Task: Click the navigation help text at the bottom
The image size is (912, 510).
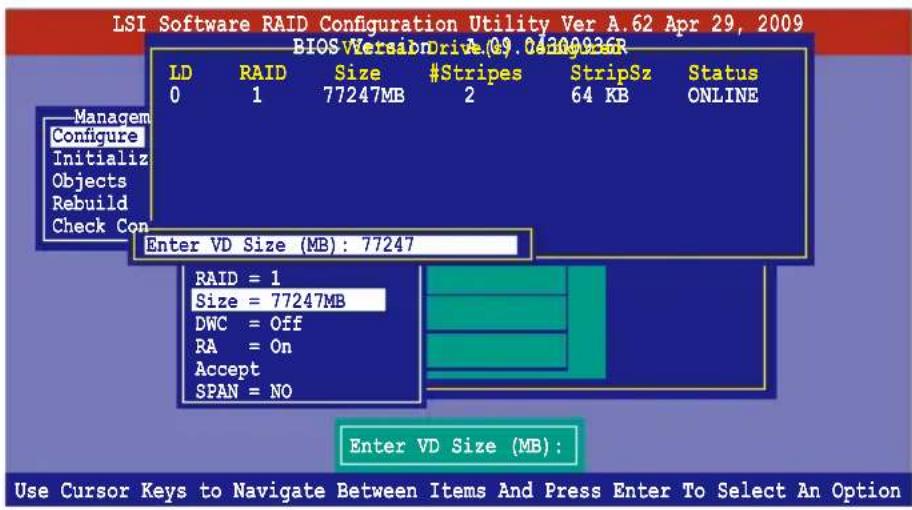Action: click(457, 491)
